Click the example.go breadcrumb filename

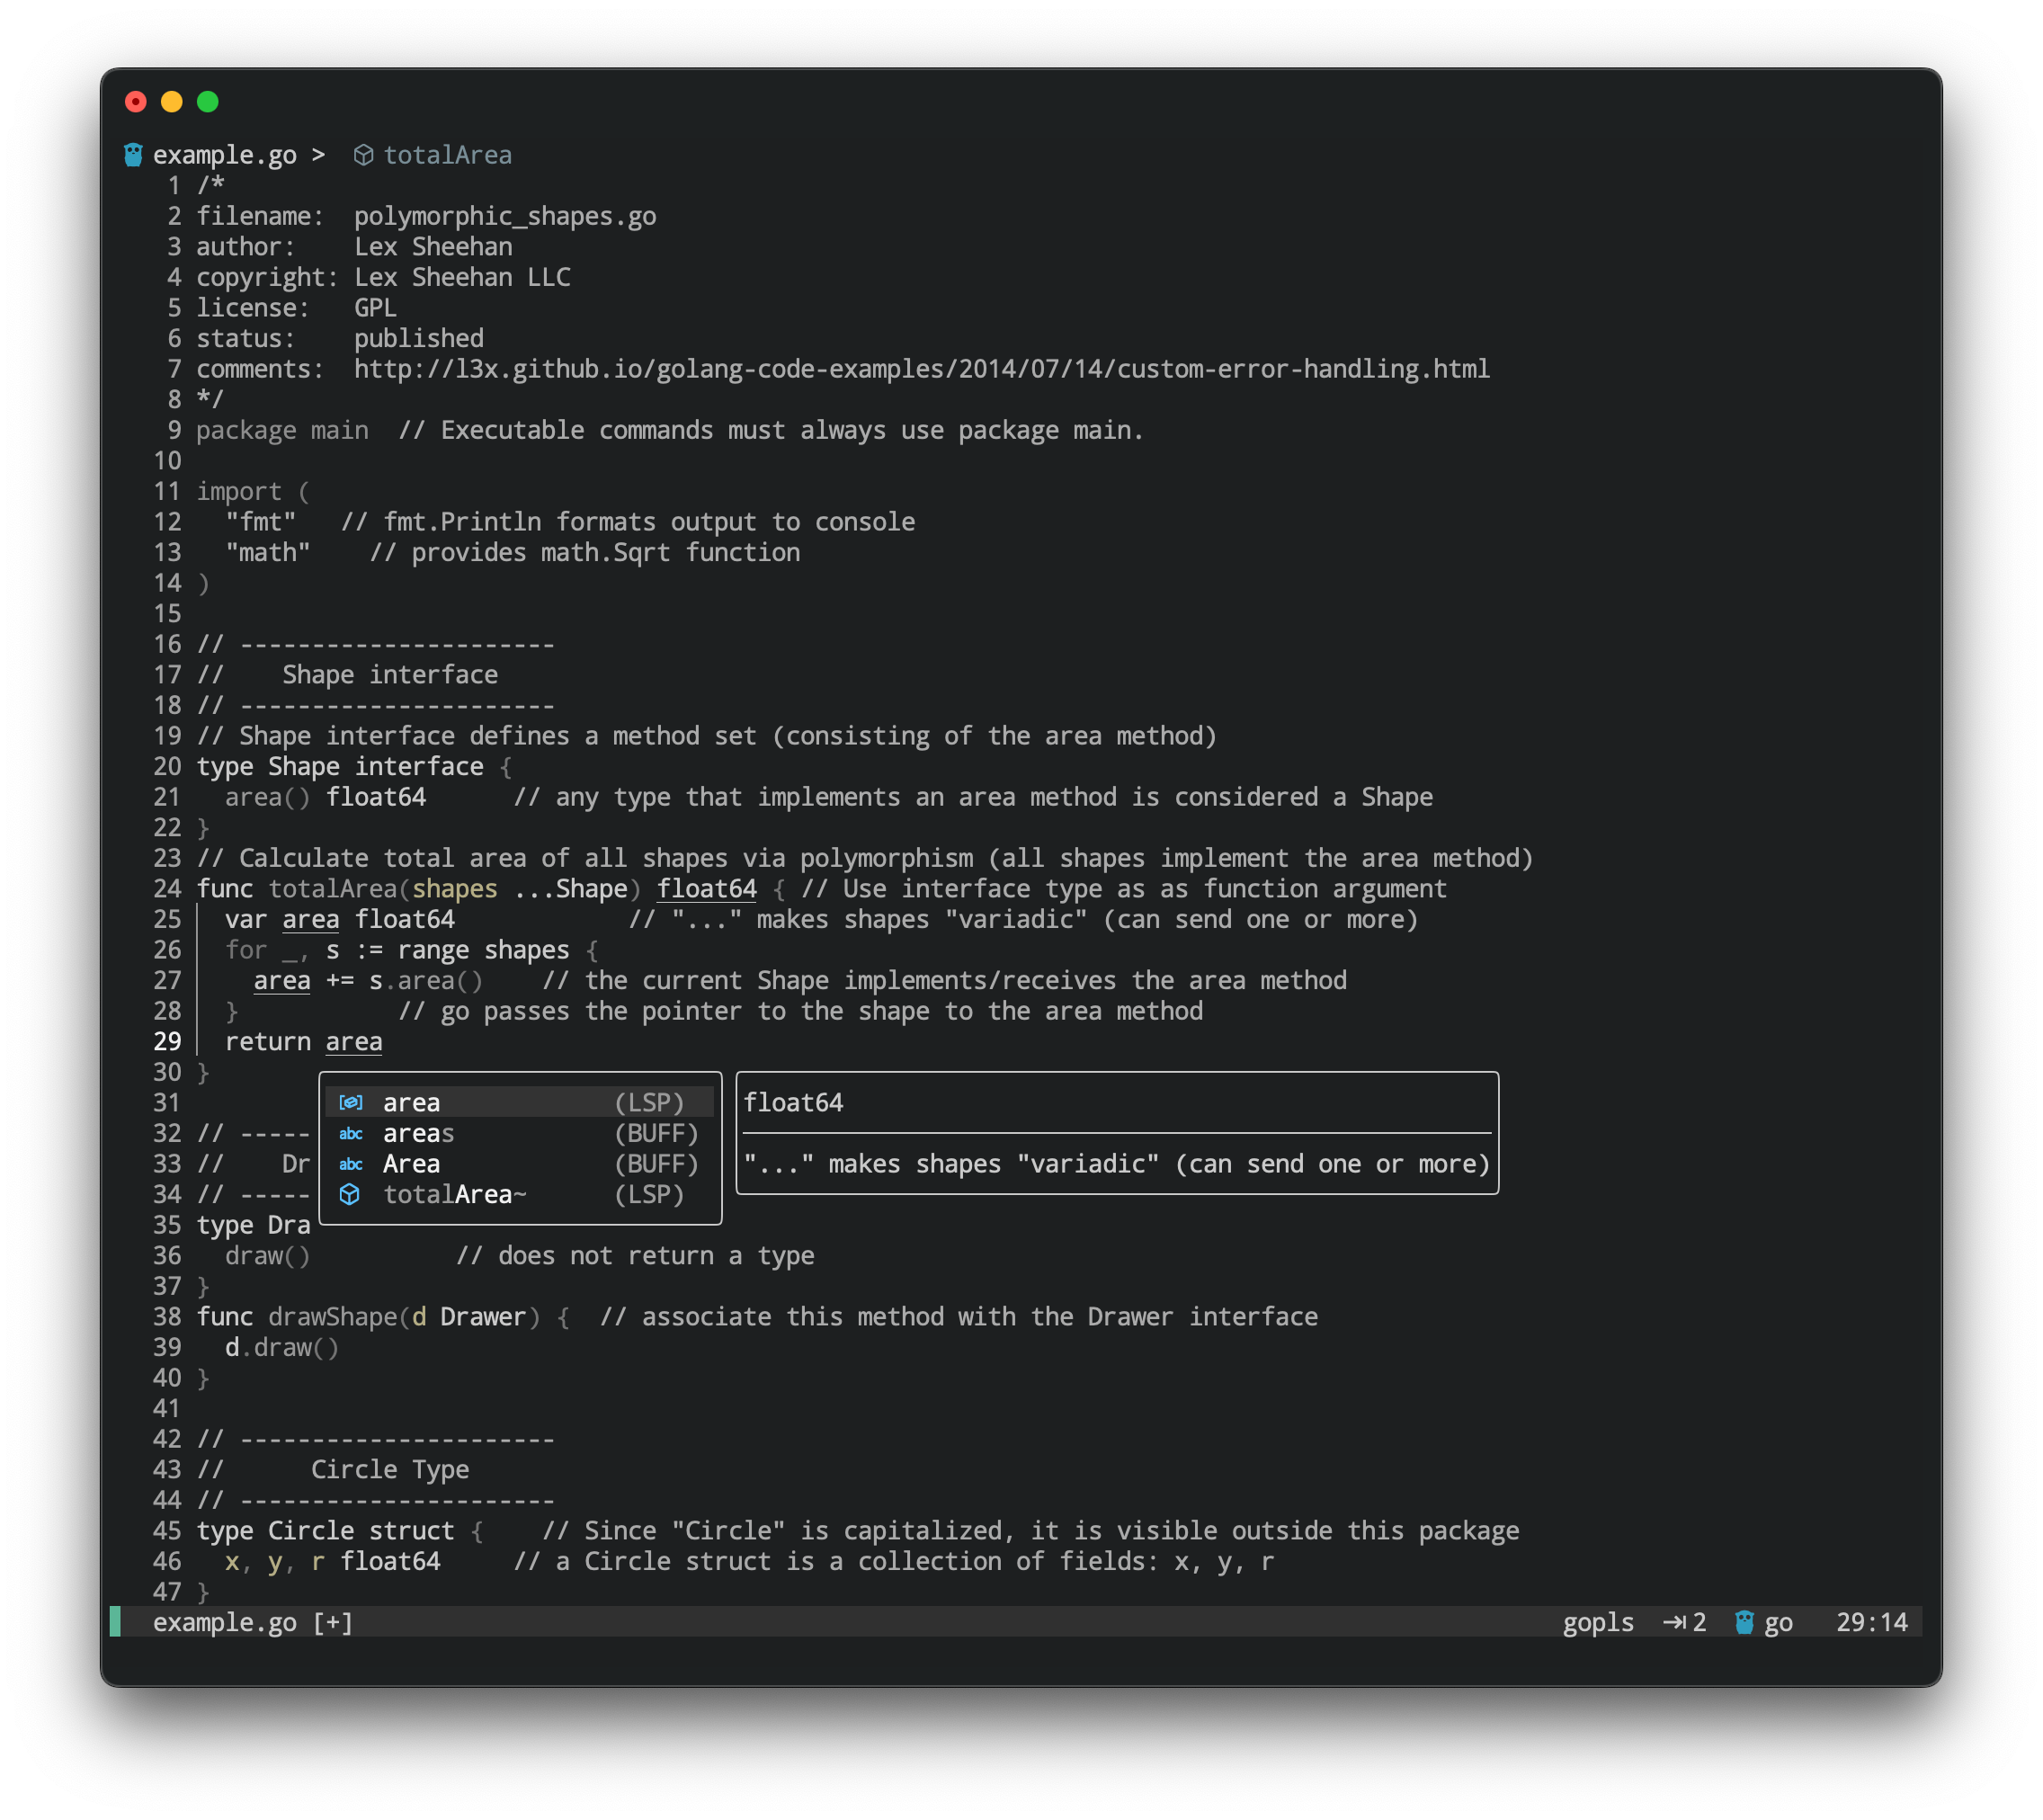coord(225,155)
